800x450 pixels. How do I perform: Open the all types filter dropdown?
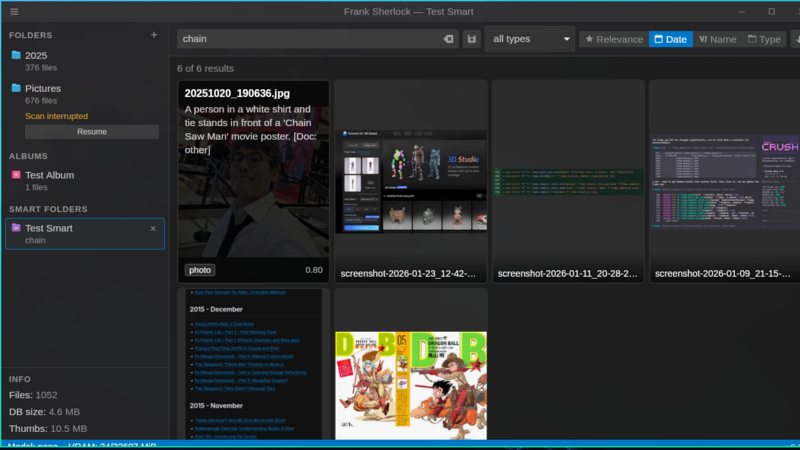tap(530, 39)
